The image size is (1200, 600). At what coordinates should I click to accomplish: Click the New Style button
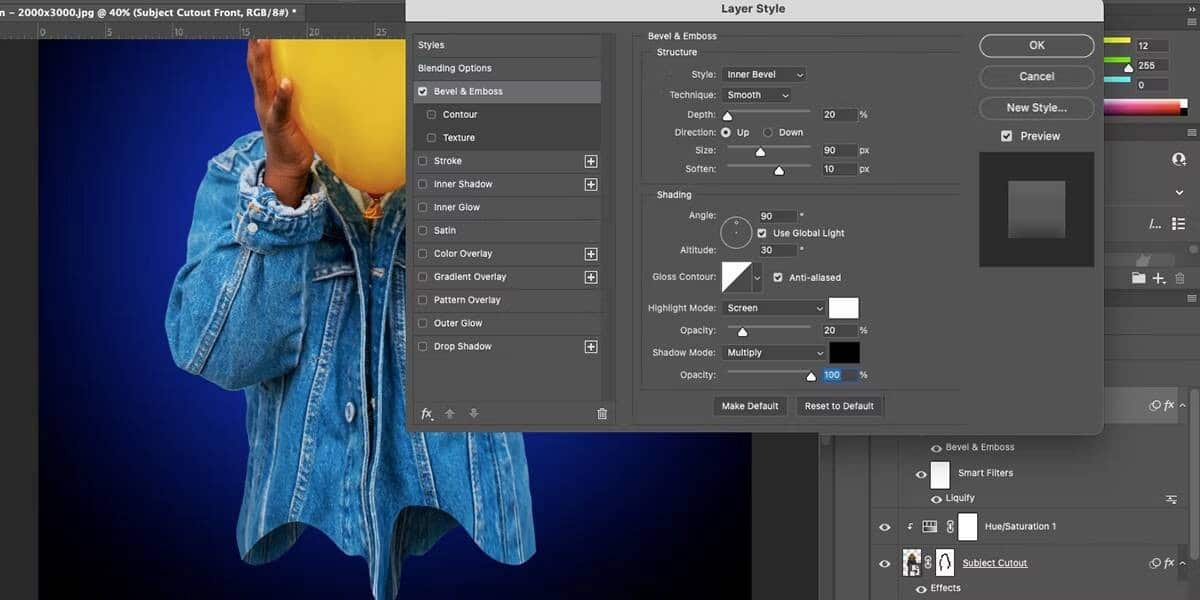[x=1036, y=108]
